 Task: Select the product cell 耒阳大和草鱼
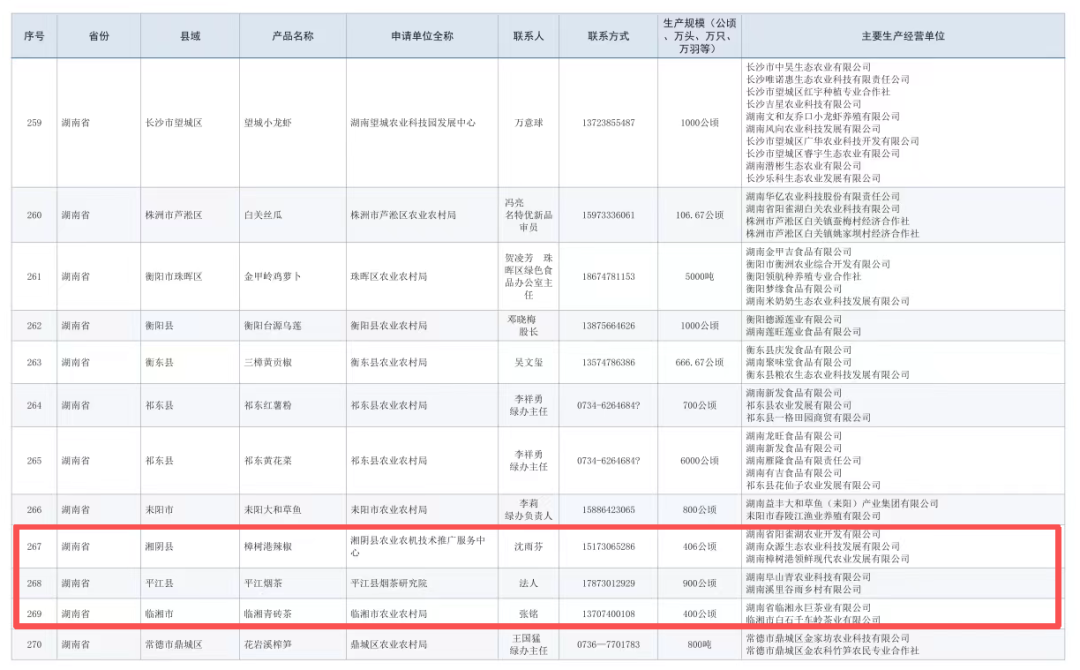tap(273, 510)
